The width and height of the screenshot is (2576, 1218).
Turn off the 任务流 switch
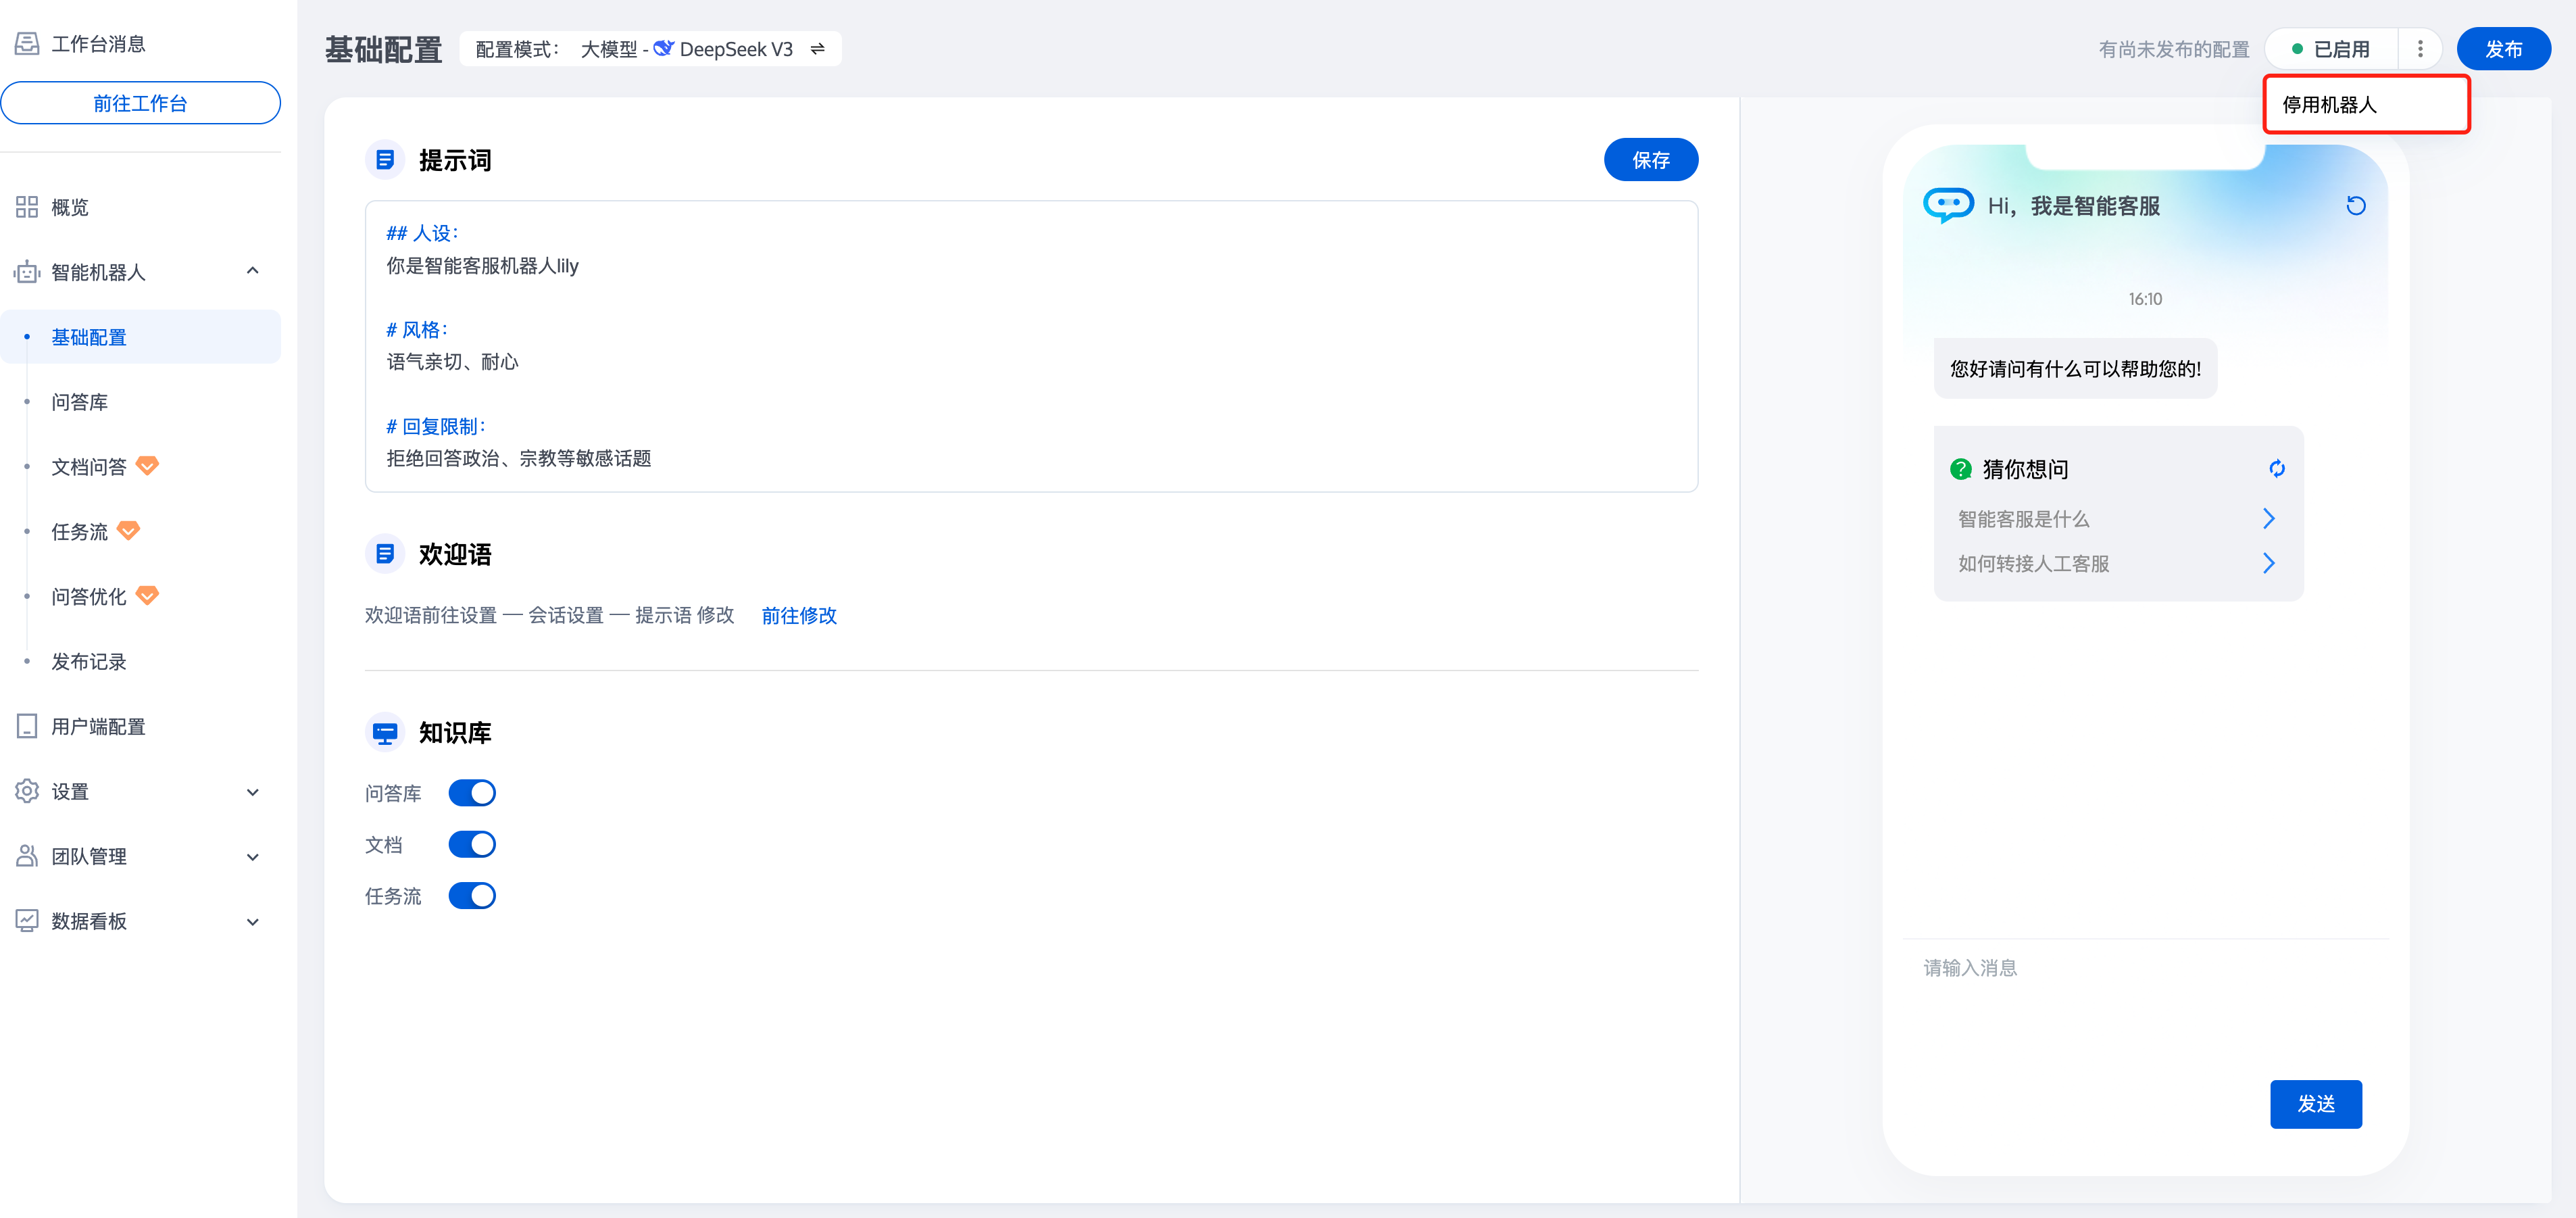(x=472, y=896)
